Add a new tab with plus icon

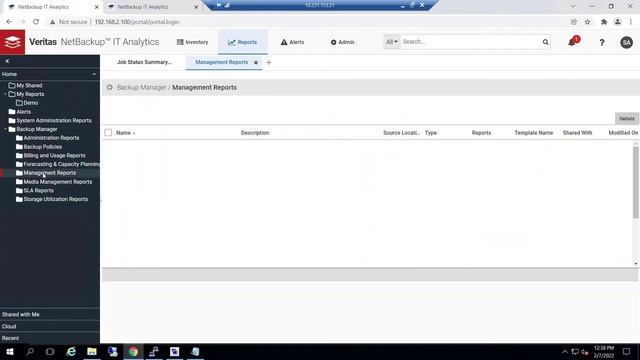tap(269, 62)
